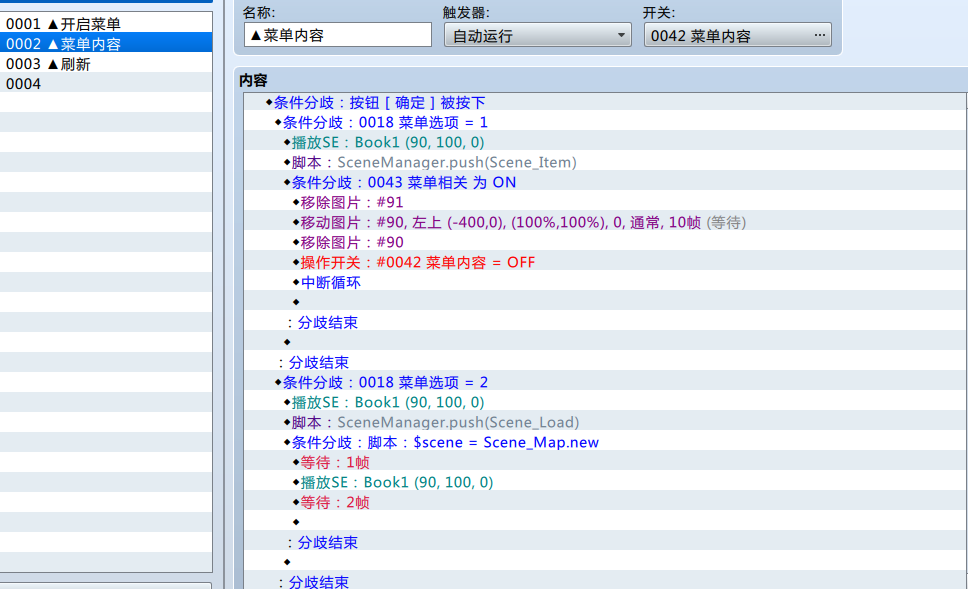The height and width of the screenshot is (589, 968).
Task: Select line 移除图片：#91
Action: (x=605, y=203)
